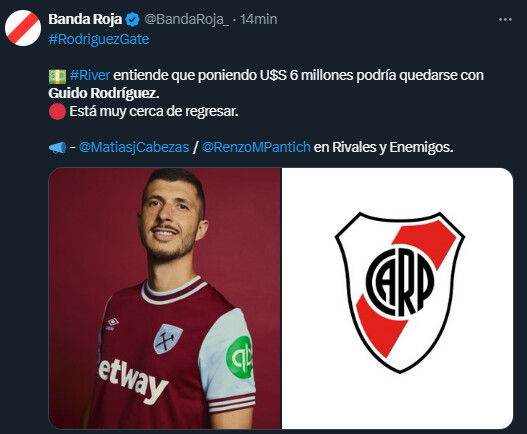
Task: Click the @BandaRoja_ handle
Action: coord(186,19)
